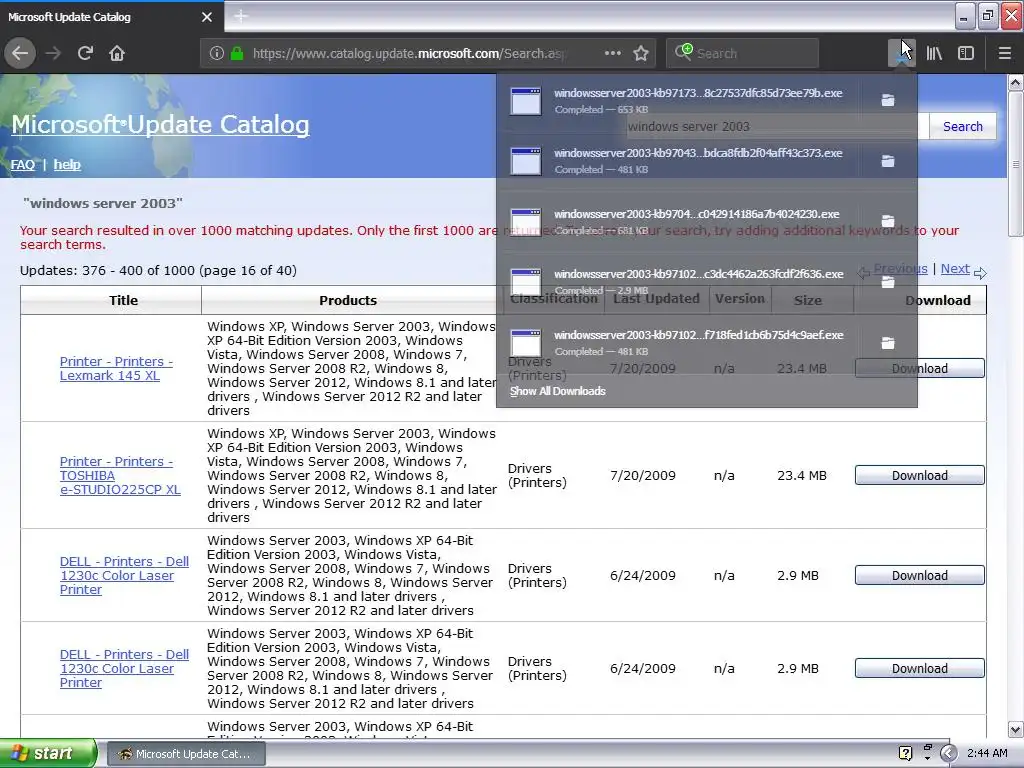
Task: Open the home page via house icon
Action: [117, 53]
